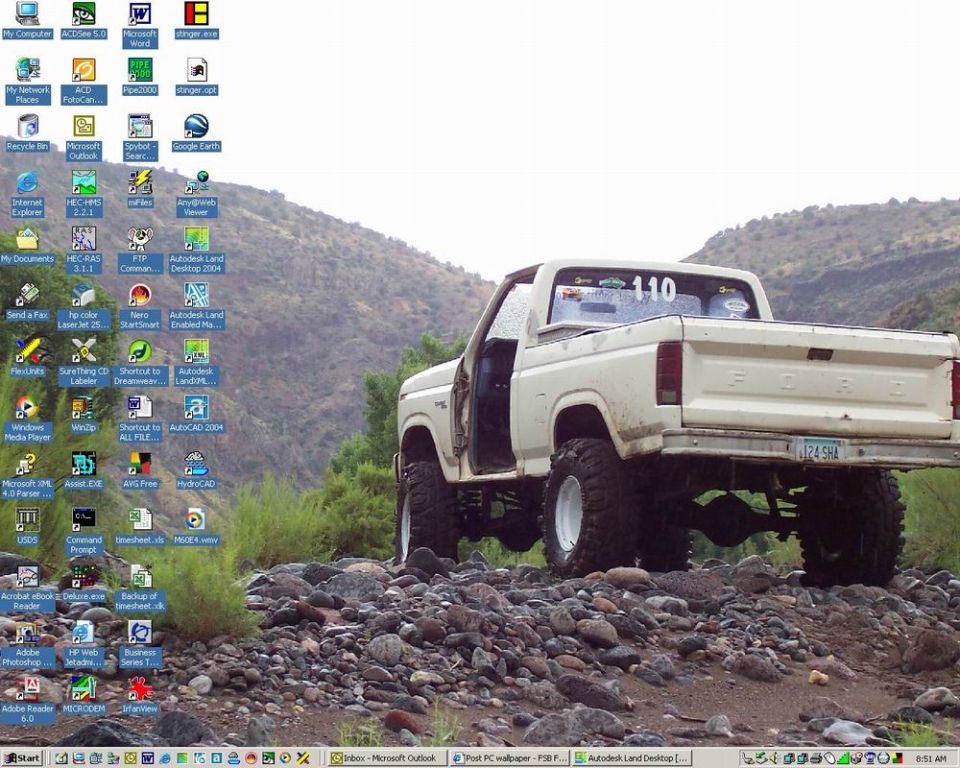Click the speaker volume tray icon

[773, 758]
